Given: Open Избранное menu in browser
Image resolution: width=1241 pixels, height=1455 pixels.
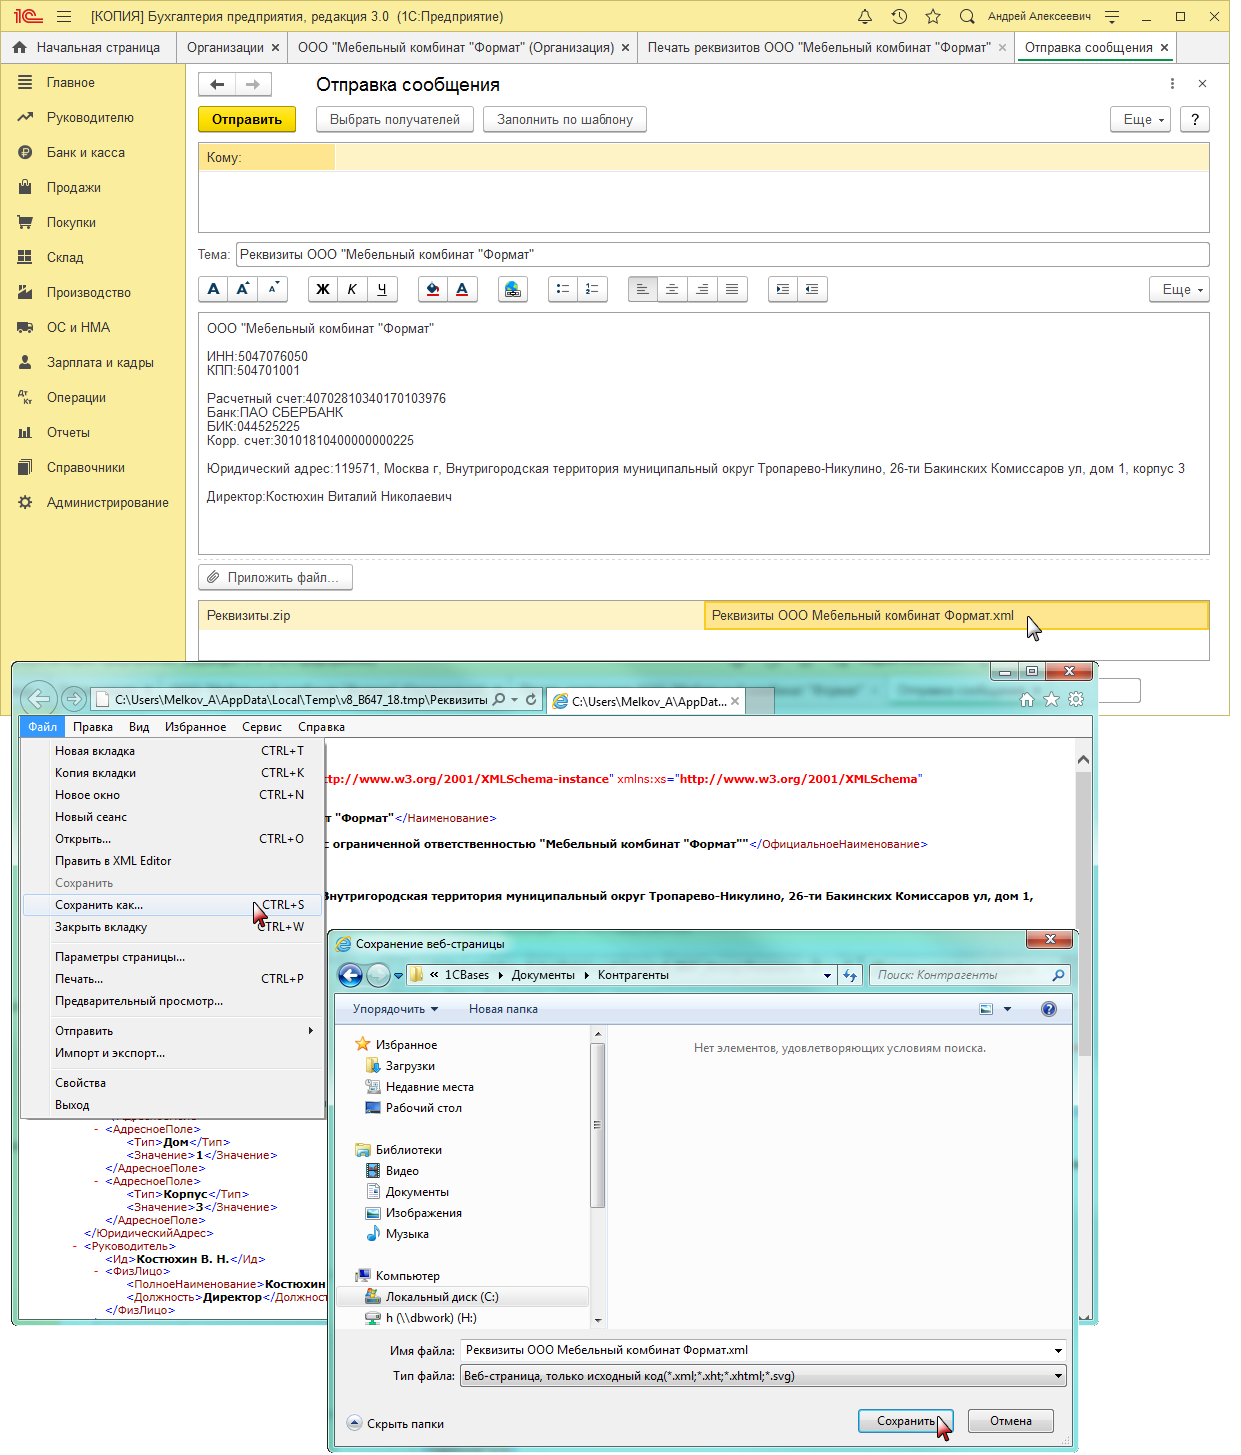Looking at the screenshot, I should [x=195, y=727].
